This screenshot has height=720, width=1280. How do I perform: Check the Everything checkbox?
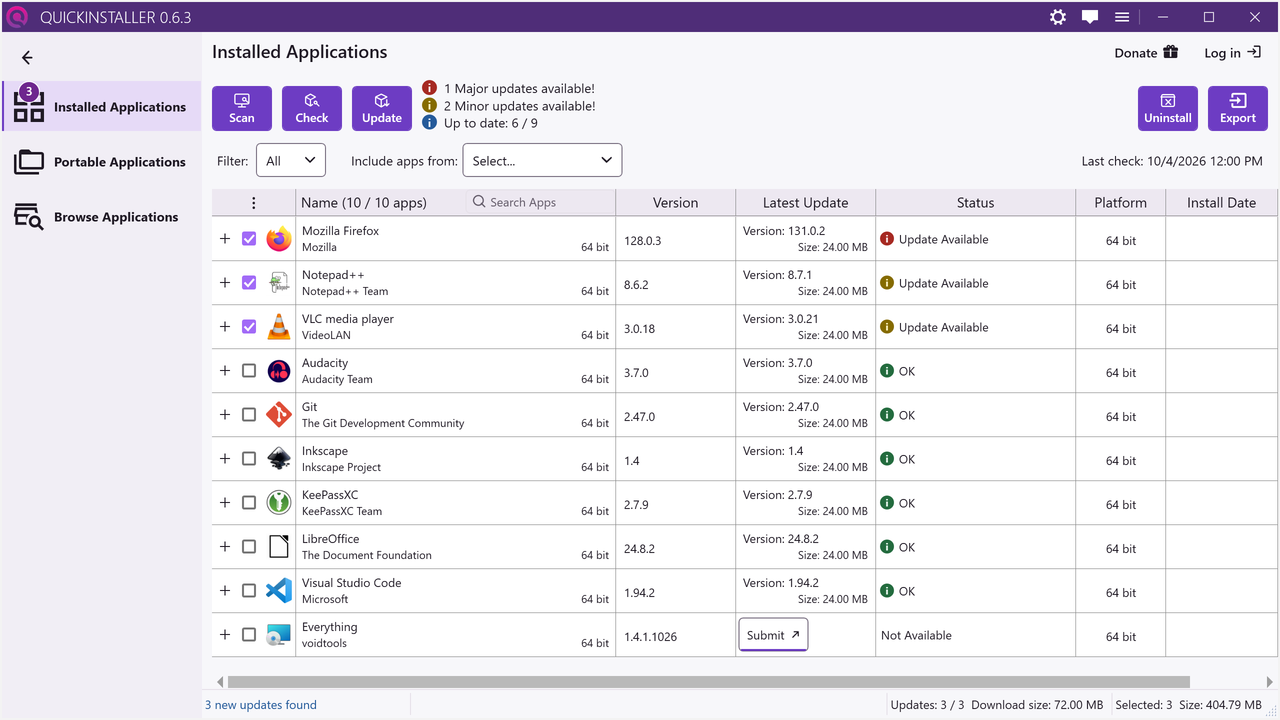pos(249,635)
